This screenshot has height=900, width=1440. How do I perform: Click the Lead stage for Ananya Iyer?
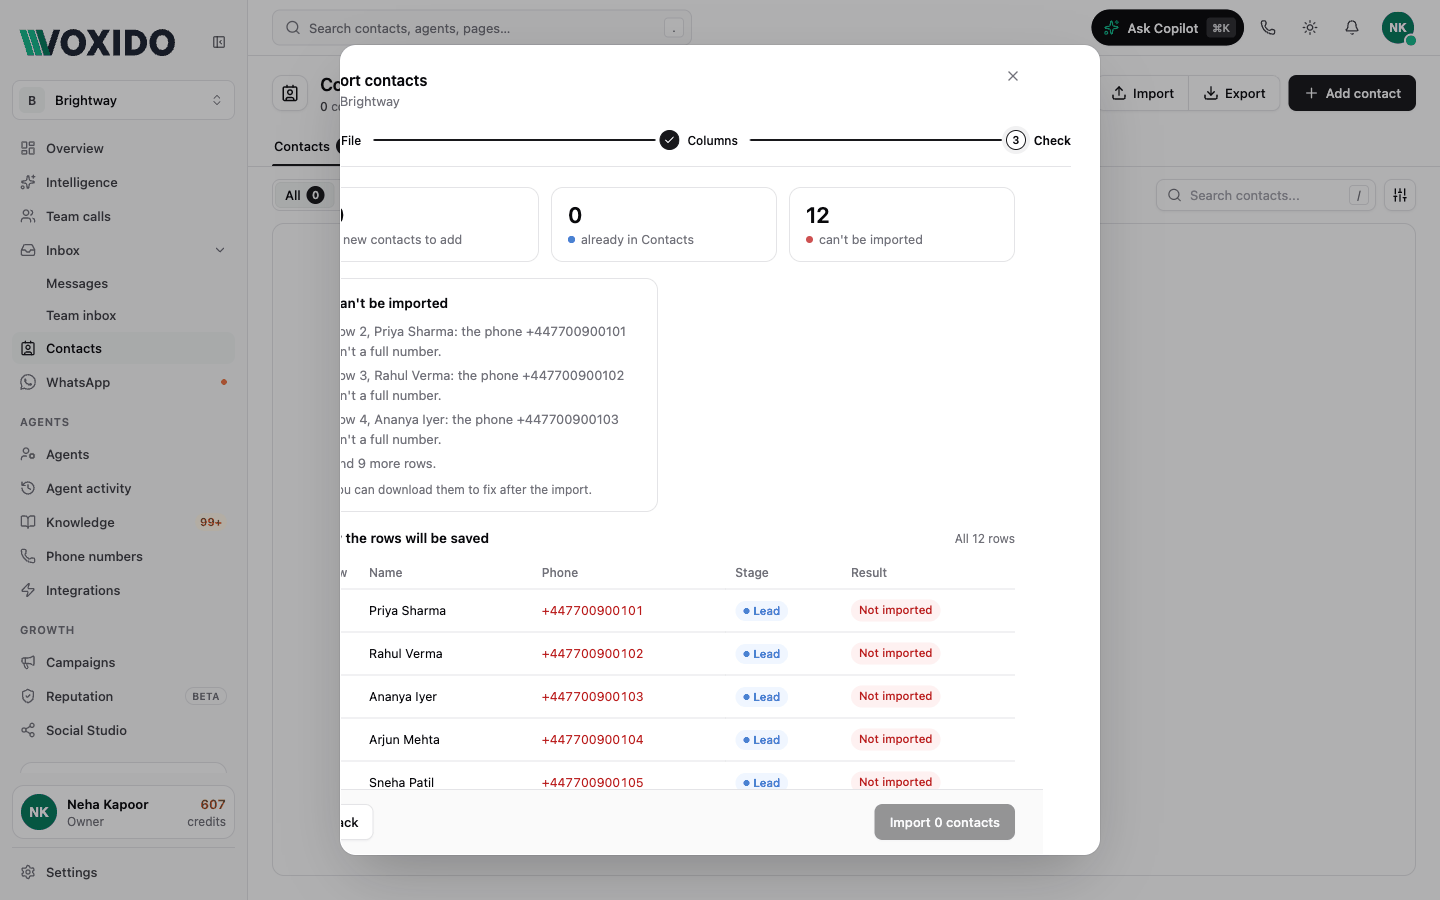[x=761, y=697]
